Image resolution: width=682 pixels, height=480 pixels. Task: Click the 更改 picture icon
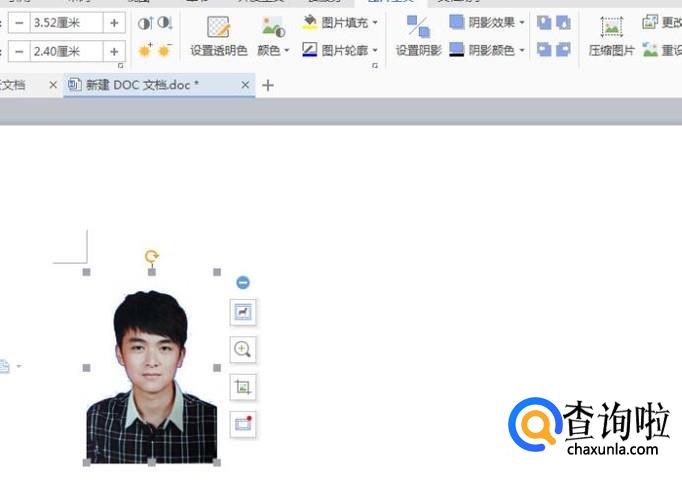(650, 22)
